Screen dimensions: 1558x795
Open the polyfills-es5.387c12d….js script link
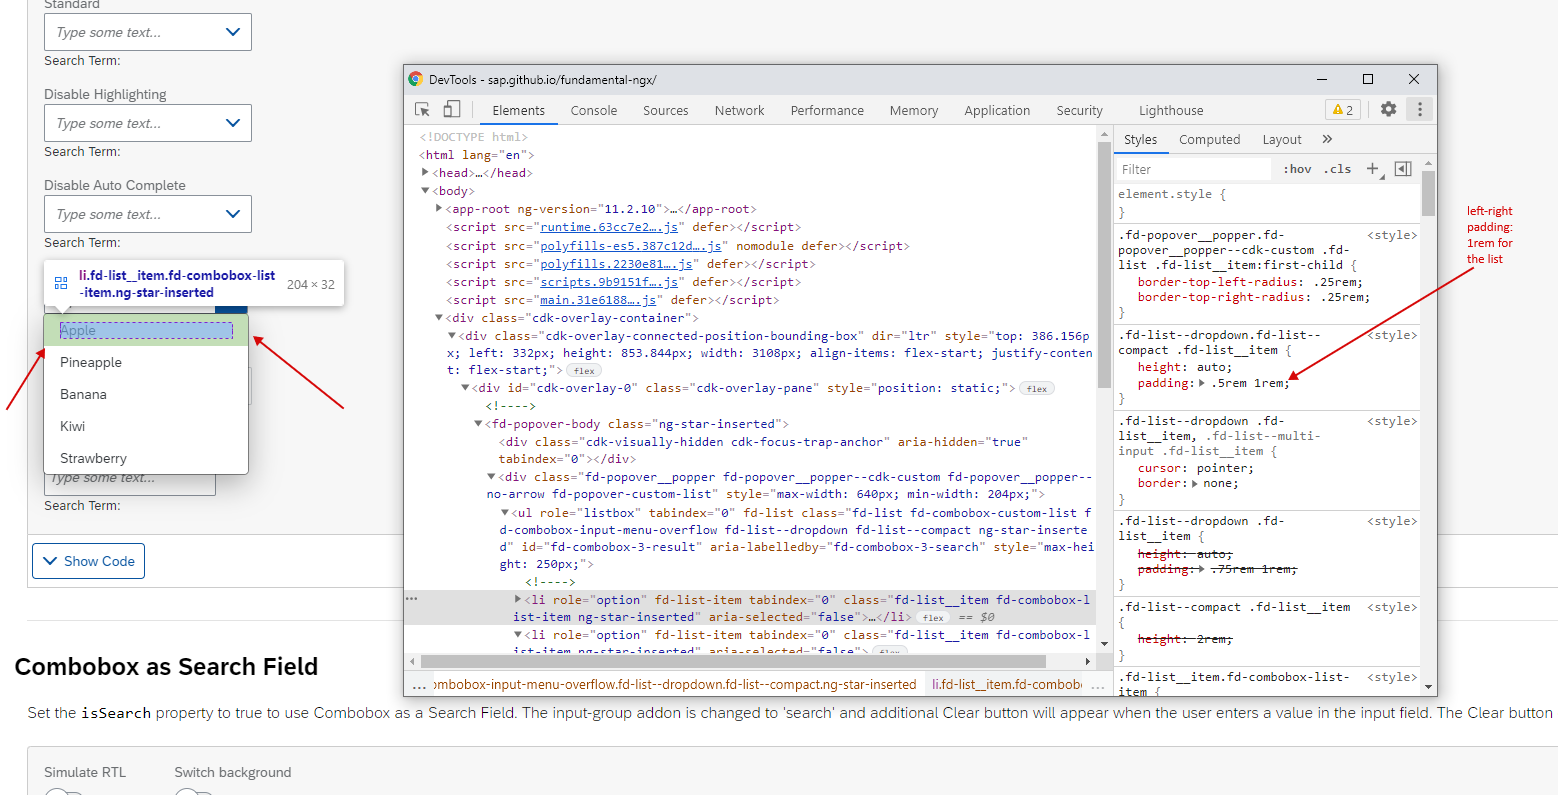630,246
